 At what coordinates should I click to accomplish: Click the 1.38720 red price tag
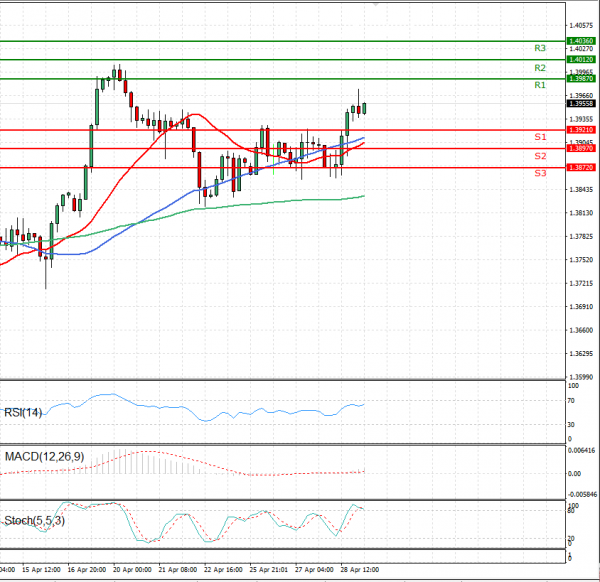coord(581,167)
